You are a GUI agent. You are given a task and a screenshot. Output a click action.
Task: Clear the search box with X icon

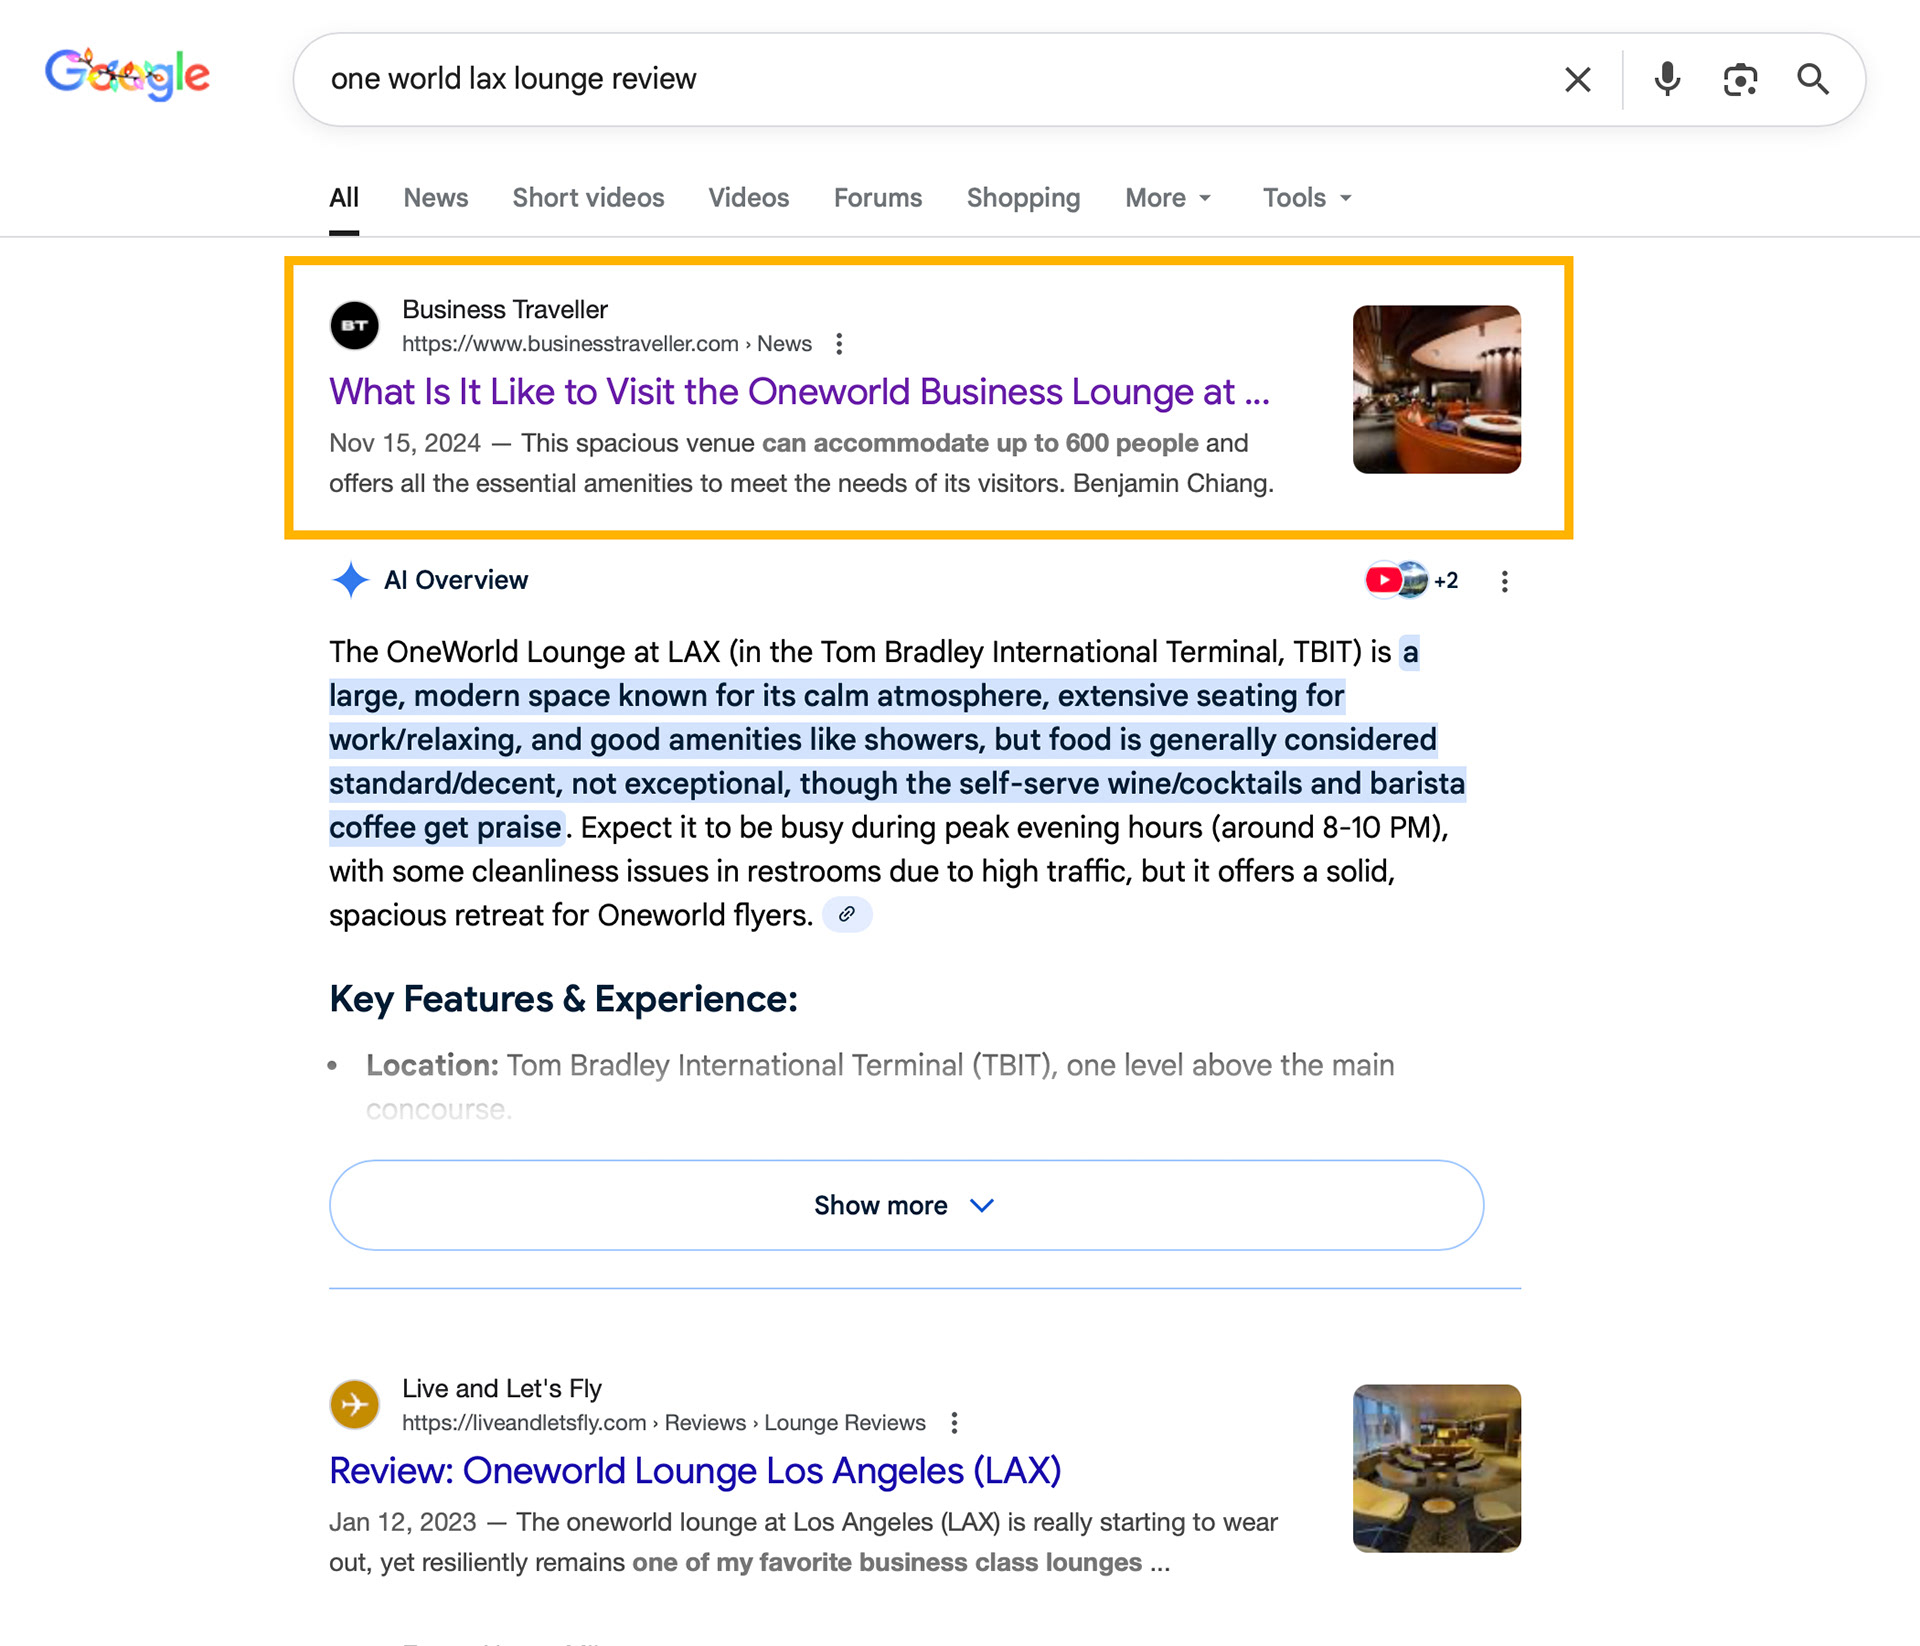[x=1577, y=79]
